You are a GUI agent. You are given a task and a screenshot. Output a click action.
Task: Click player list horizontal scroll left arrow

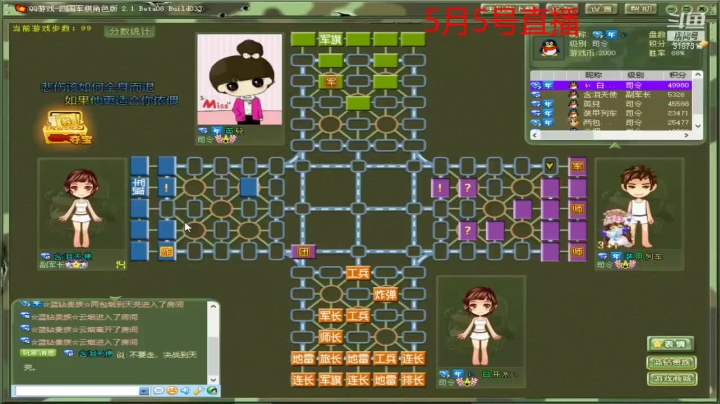point(535,135)
